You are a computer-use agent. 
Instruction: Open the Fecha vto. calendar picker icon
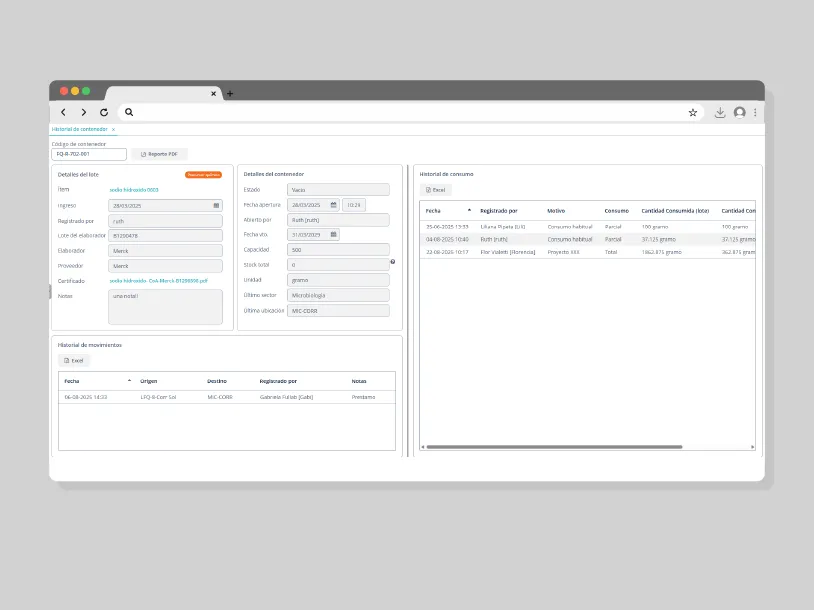tap(333, 235)
